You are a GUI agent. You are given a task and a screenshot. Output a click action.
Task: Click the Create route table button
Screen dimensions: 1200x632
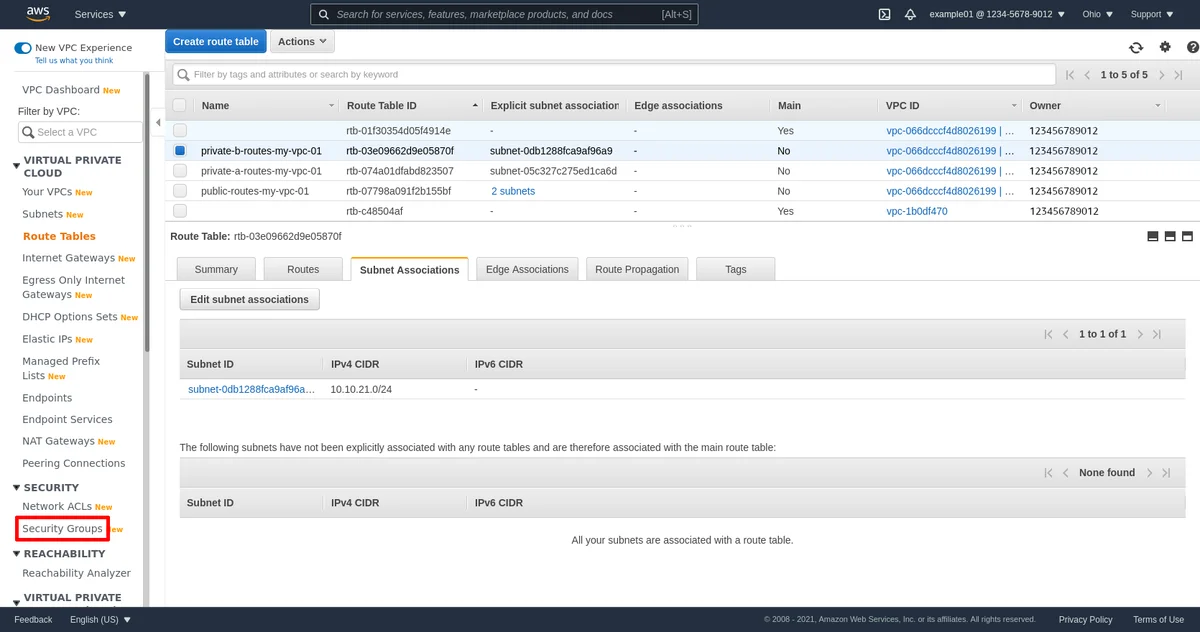click(216, 42)
